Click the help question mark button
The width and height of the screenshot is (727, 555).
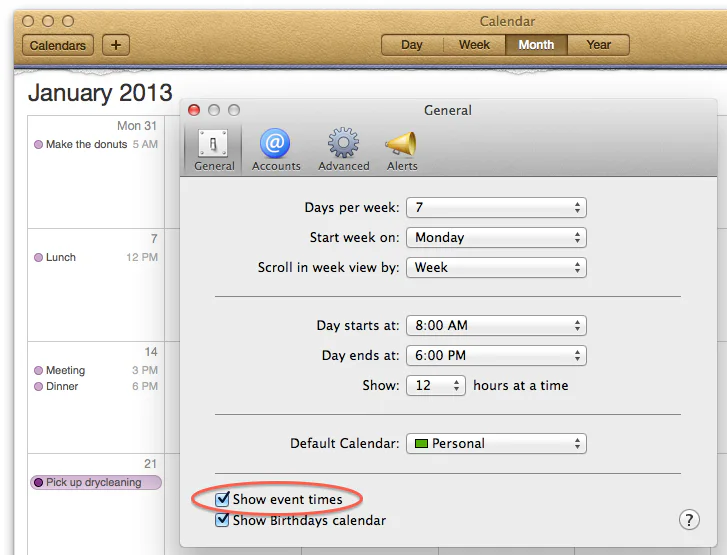tap(689, 520)
